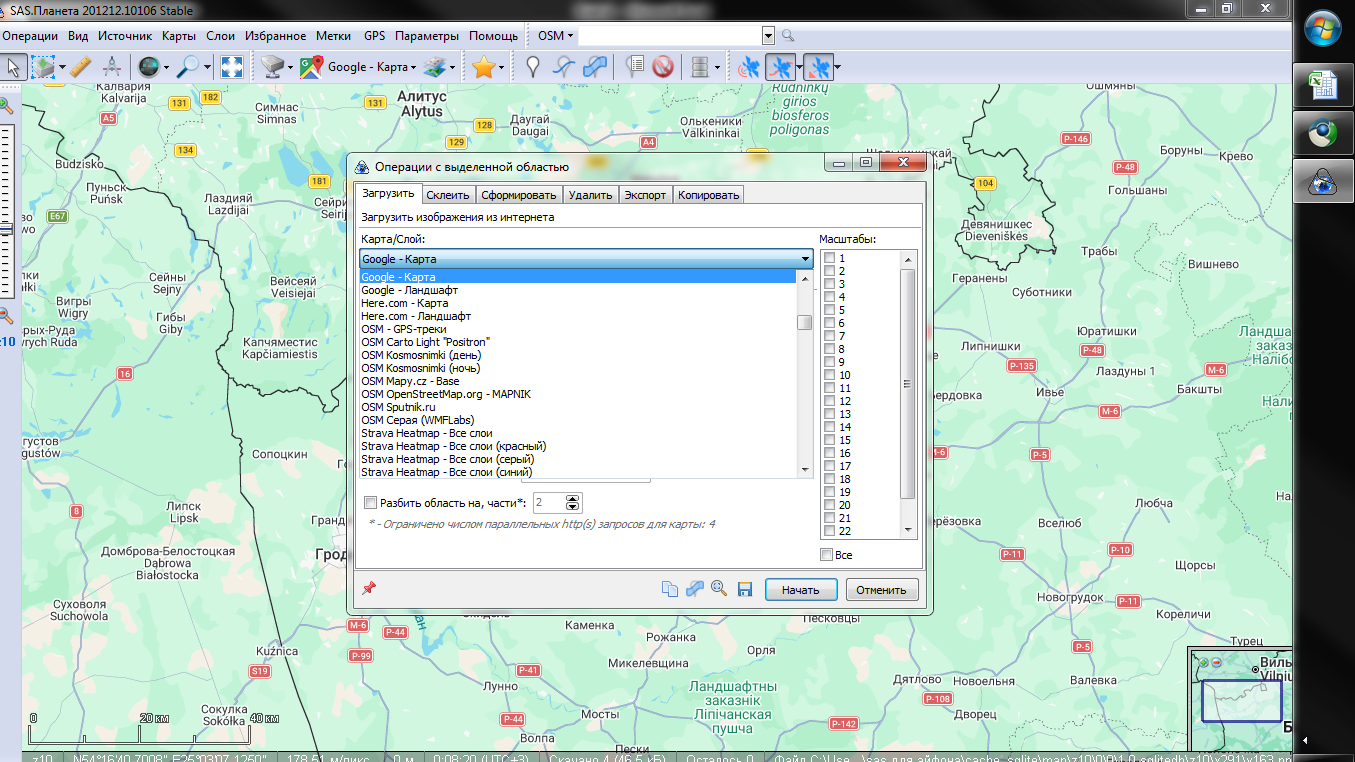Open the Карты menu
The width and height of the screenshot is (1355, 762).
click(x=179, y=35)
